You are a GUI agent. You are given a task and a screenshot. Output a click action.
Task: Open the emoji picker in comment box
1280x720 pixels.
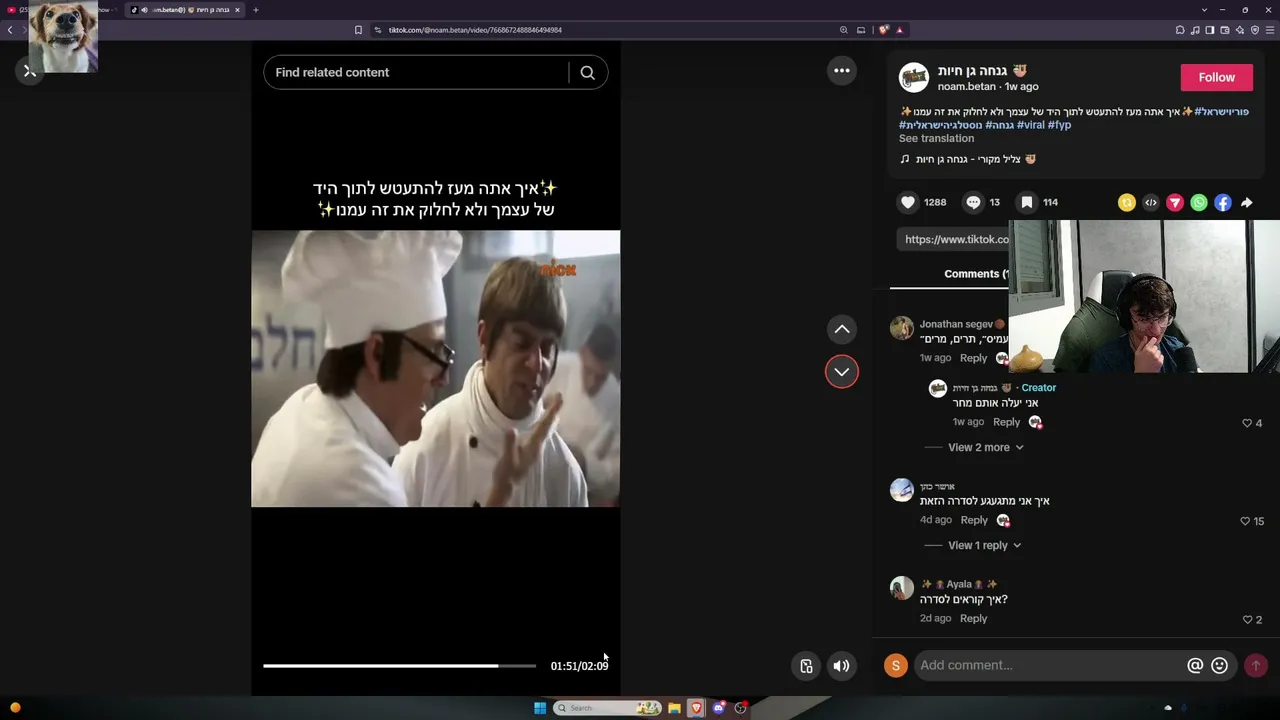click(x=1219, y=665)
